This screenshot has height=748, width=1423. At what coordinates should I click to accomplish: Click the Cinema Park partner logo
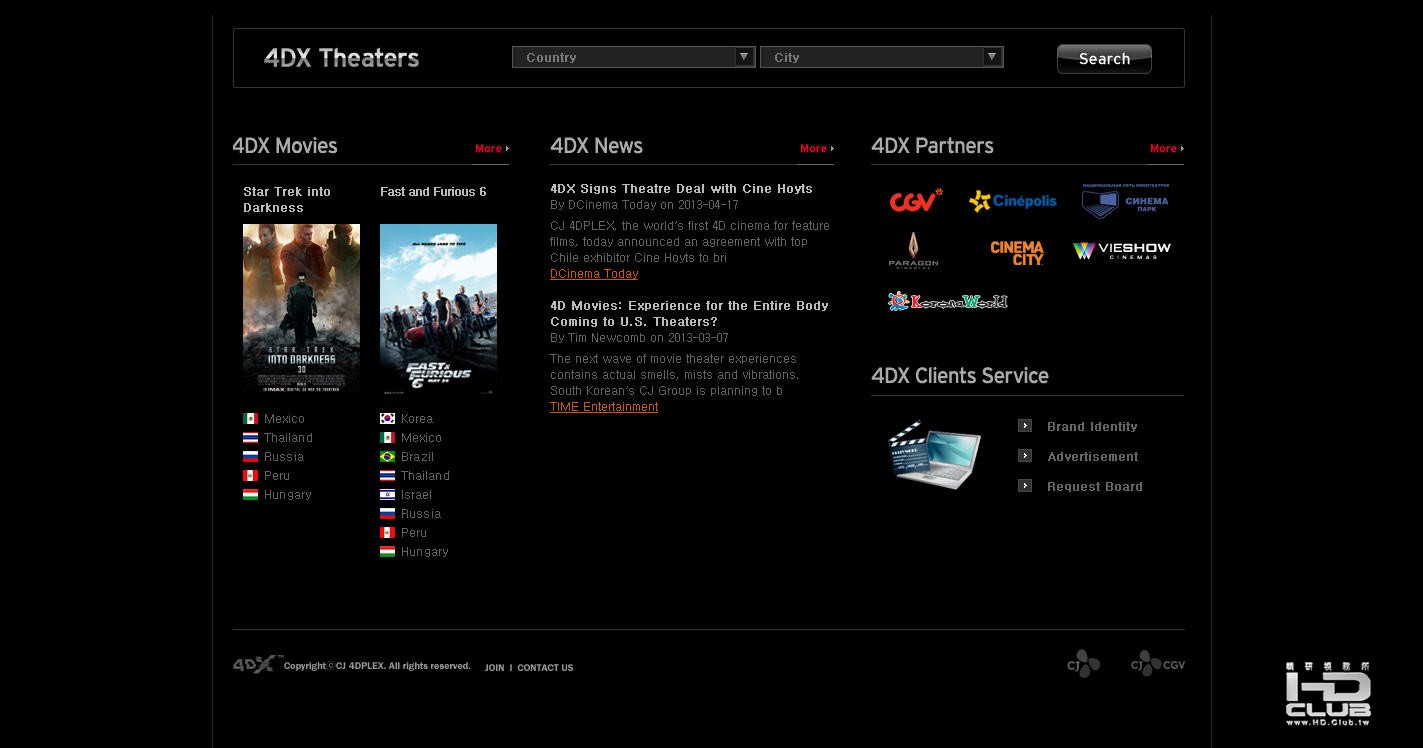(1125, 201)
